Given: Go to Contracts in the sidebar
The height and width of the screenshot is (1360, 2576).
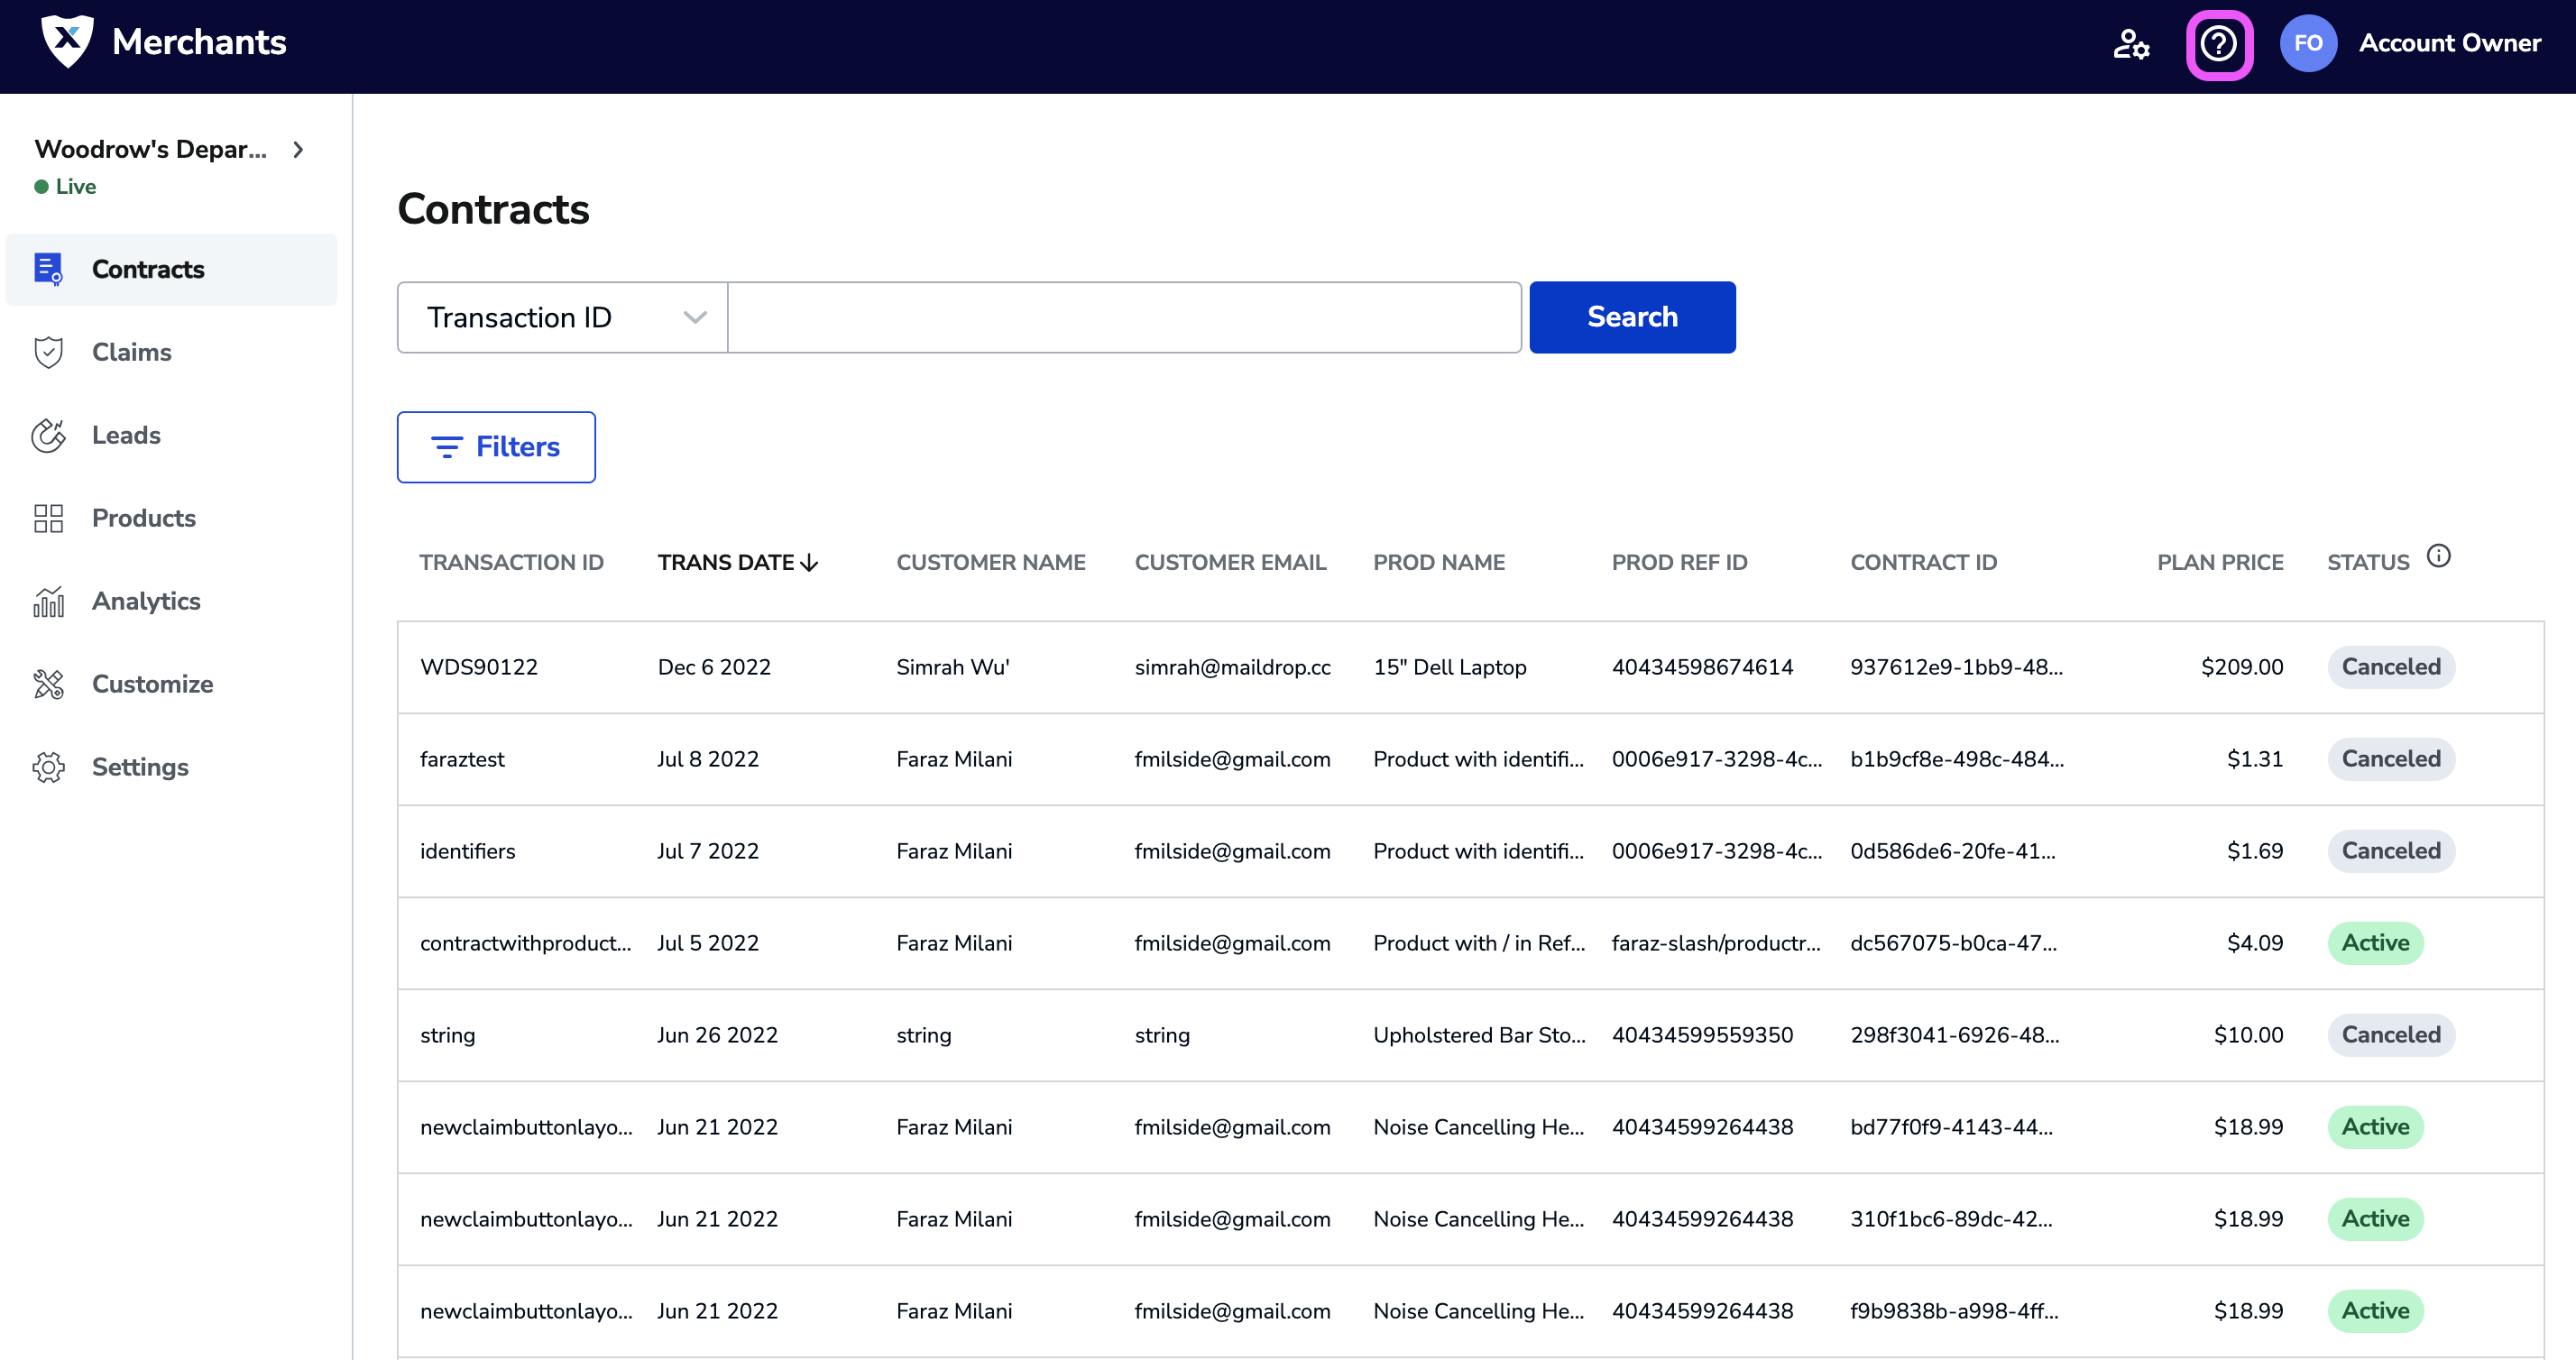Looking at the screenshot, I should tap(148, 269).
